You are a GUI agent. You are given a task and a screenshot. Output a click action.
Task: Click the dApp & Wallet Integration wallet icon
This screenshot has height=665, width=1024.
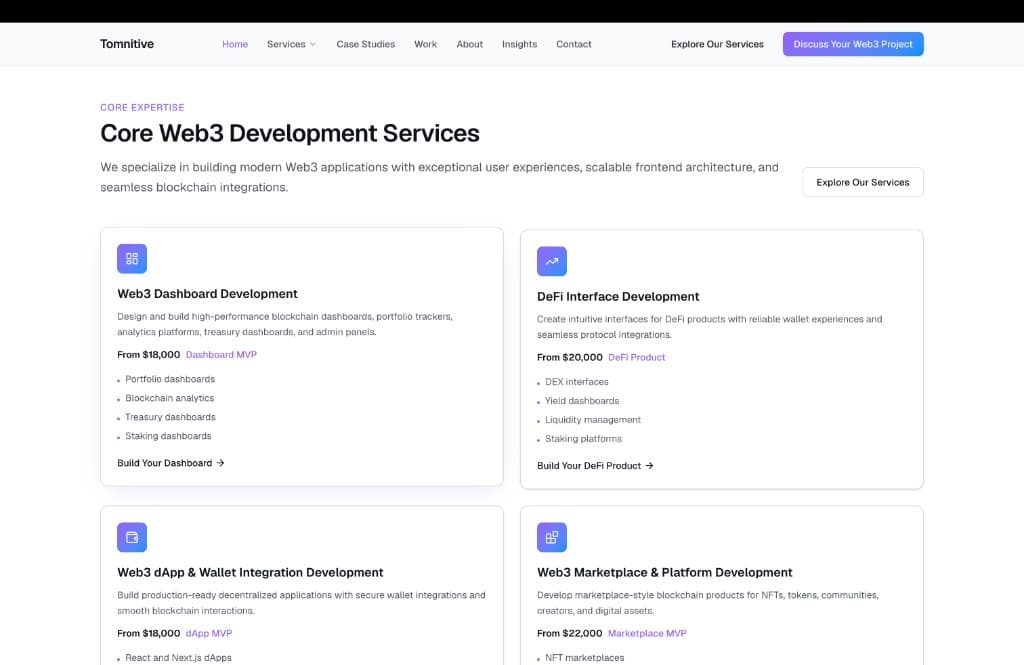pos(132,538)
